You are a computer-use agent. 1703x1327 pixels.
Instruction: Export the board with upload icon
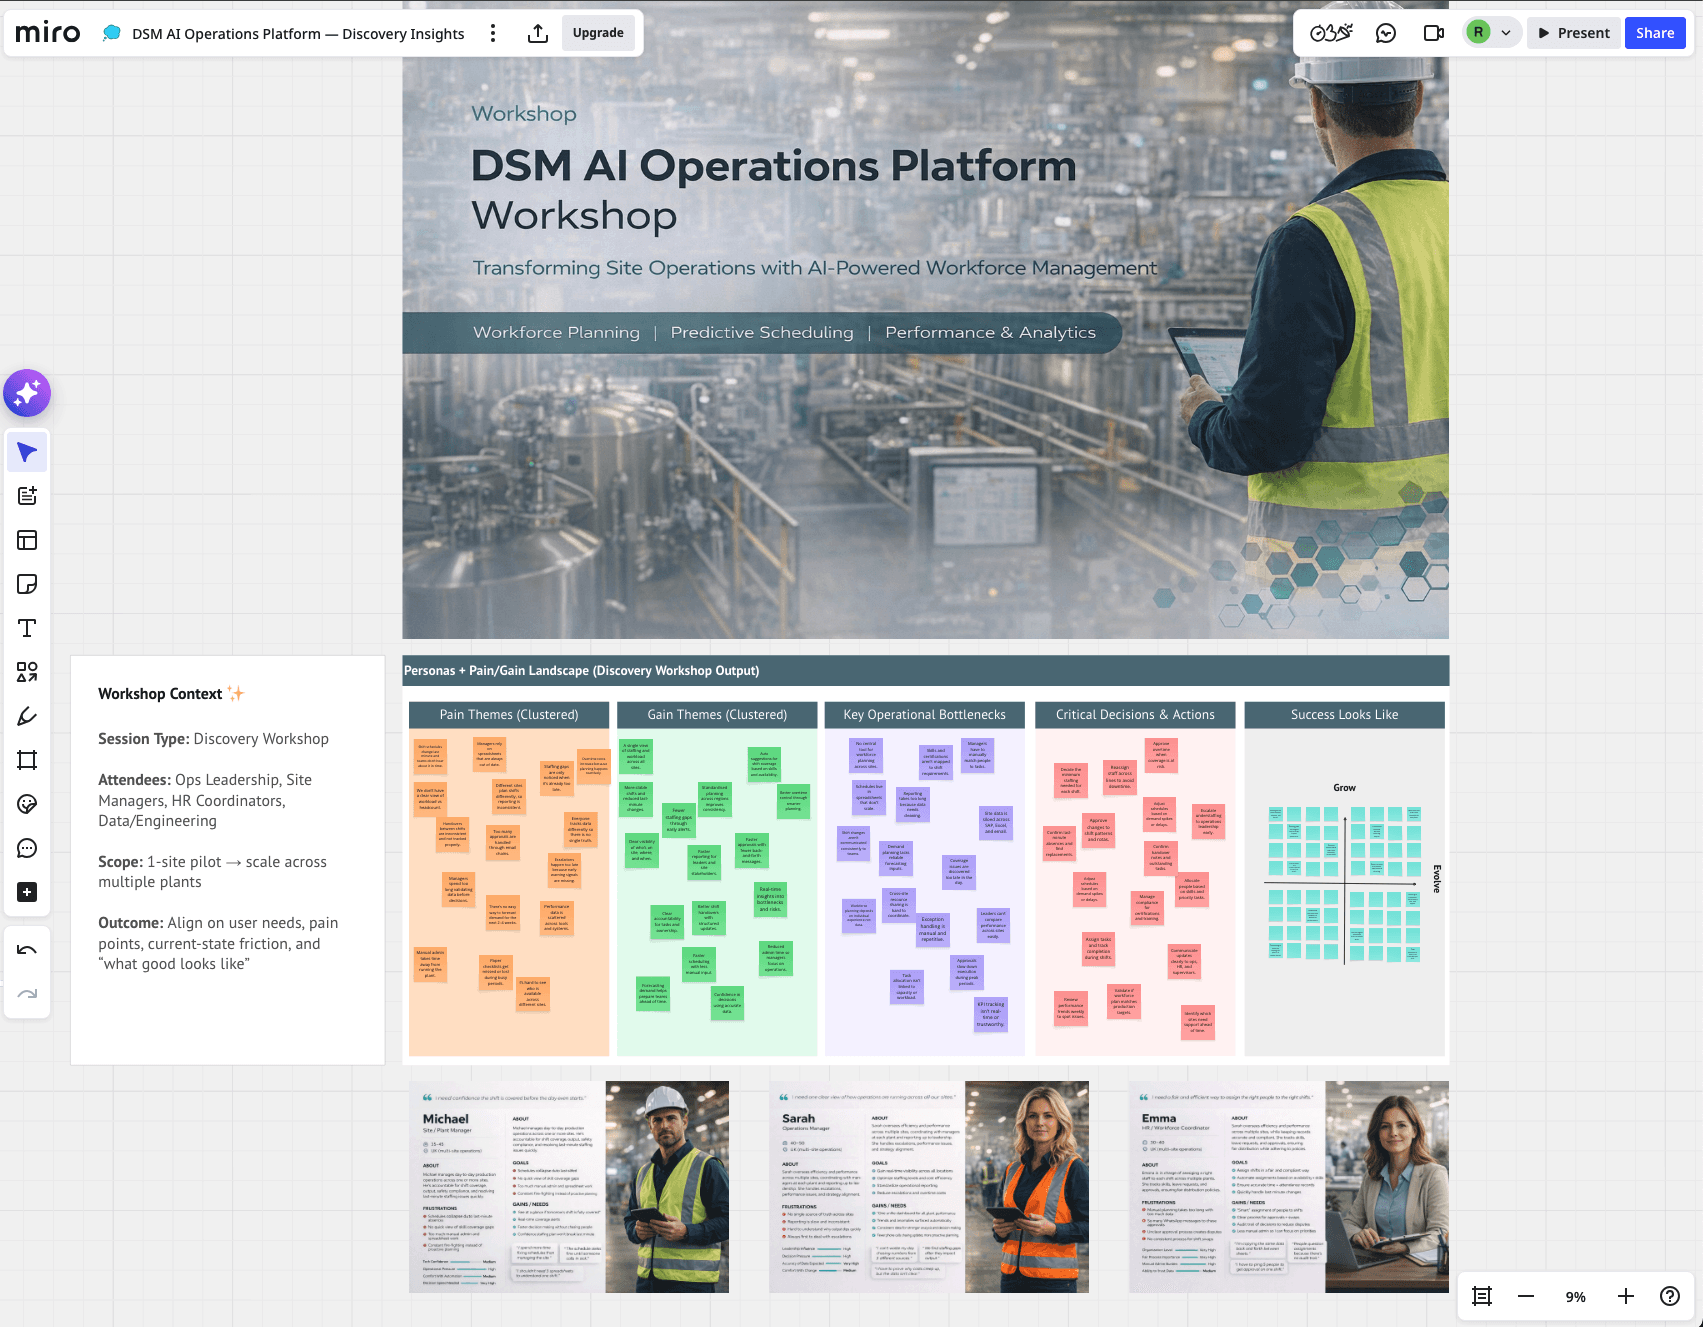[538, 33]
